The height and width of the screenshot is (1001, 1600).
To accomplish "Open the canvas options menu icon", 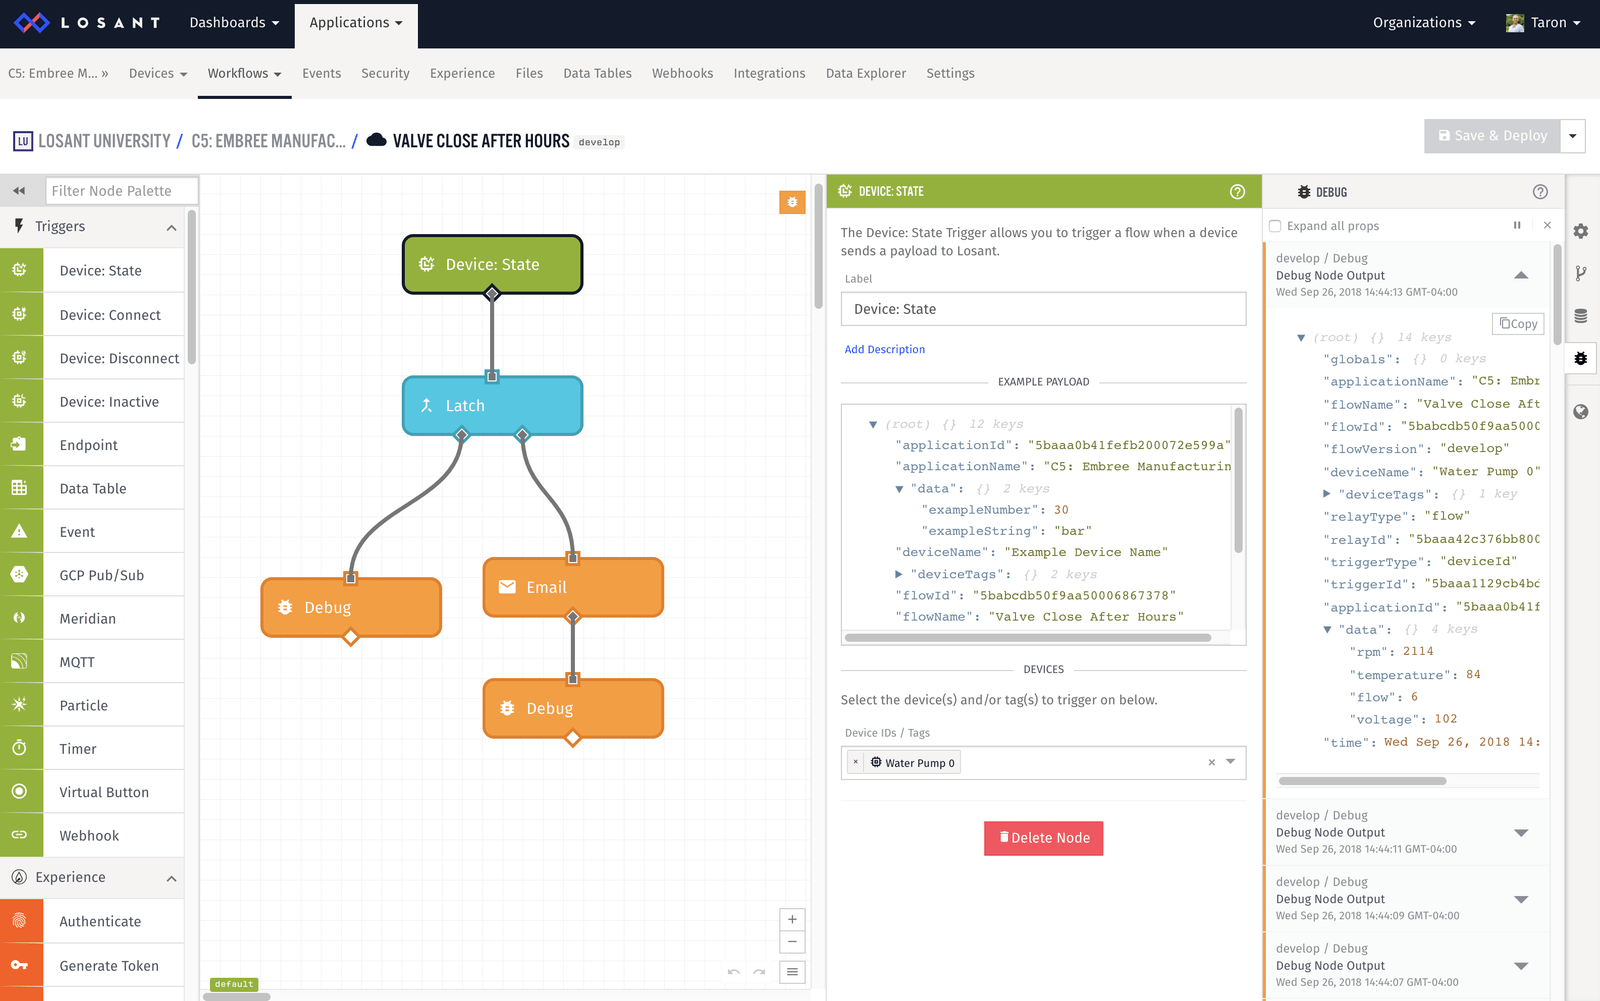I will 792,972.
